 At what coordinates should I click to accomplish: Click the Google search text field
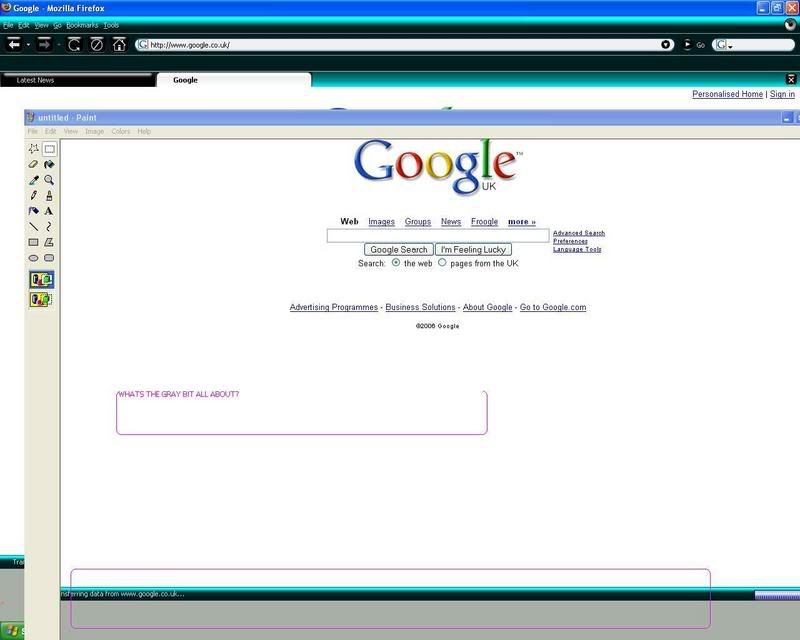438,235
